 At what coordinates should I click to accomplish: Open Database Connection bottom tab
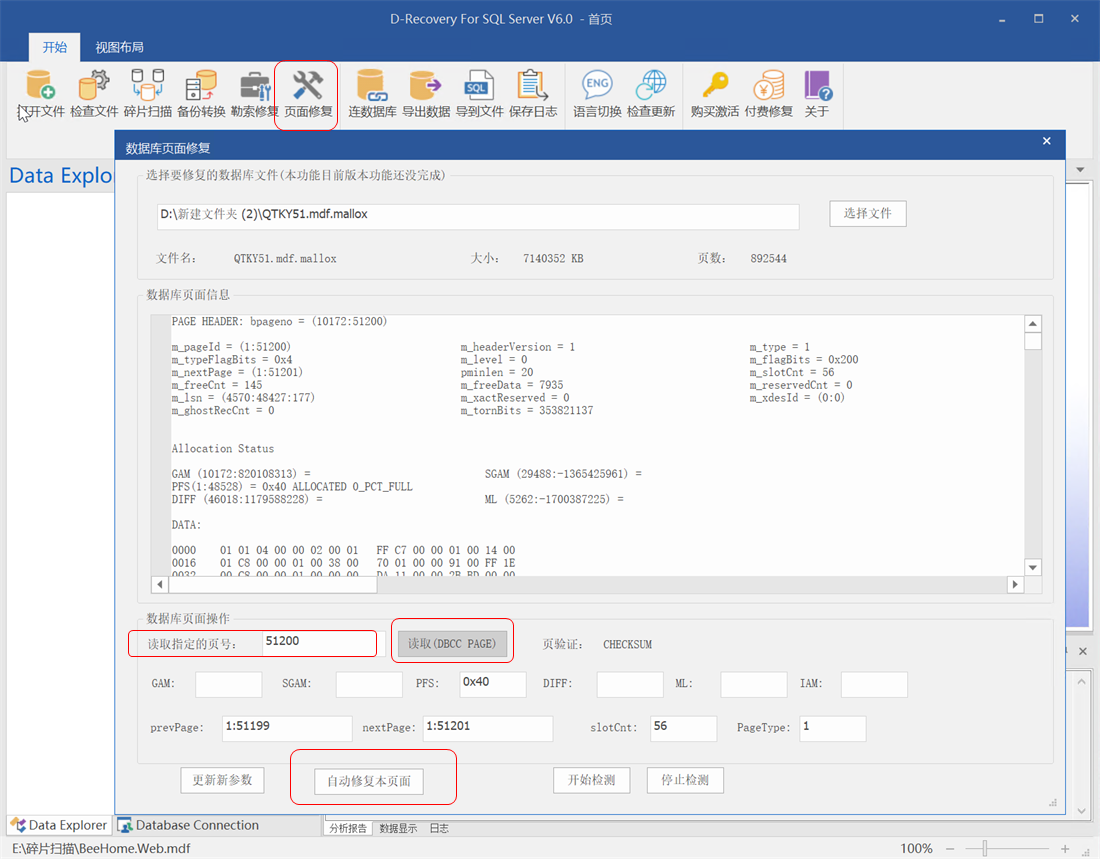pos(188,825)
